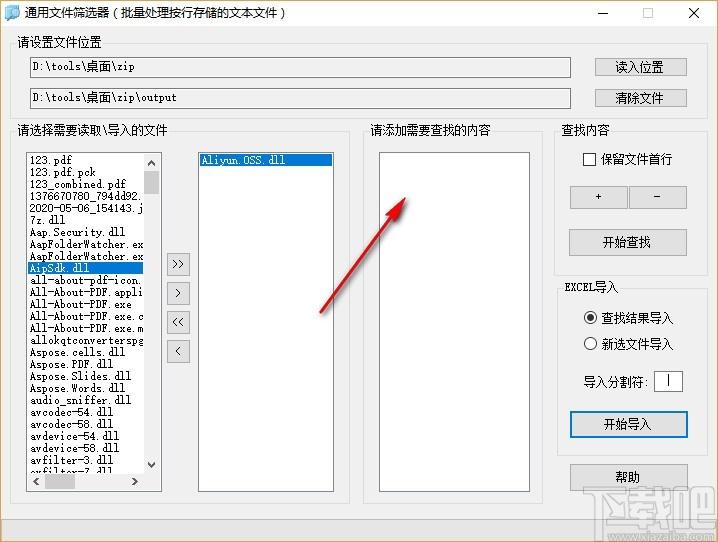Select avfilter-3.dll in file list
718x542 pixels.
click(86, 460)
